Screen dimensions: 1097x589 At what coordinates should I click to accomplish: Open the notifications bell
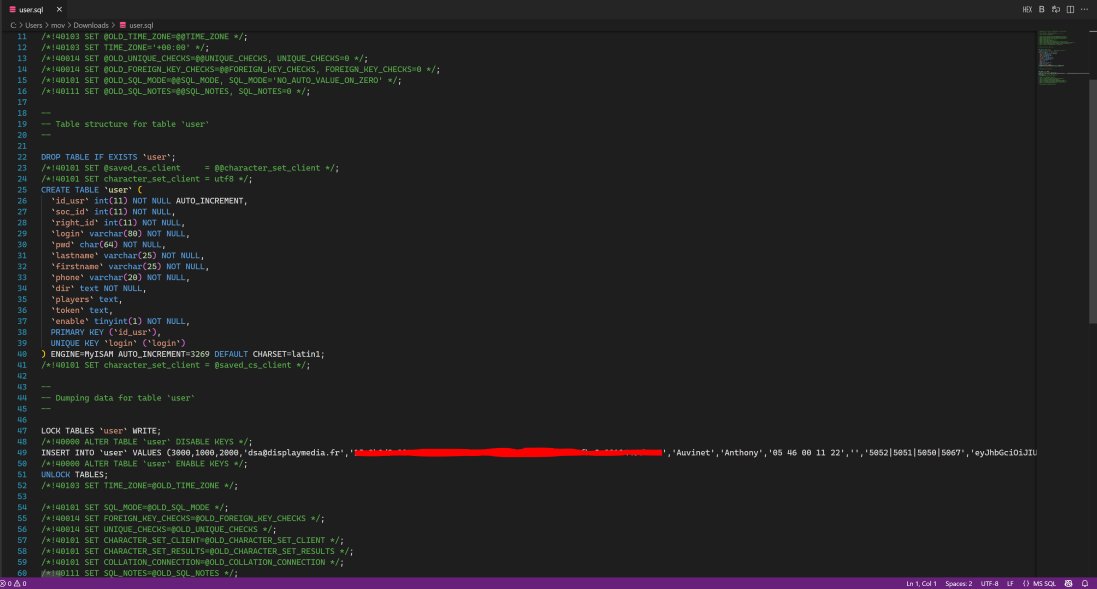click(1086, 583)
